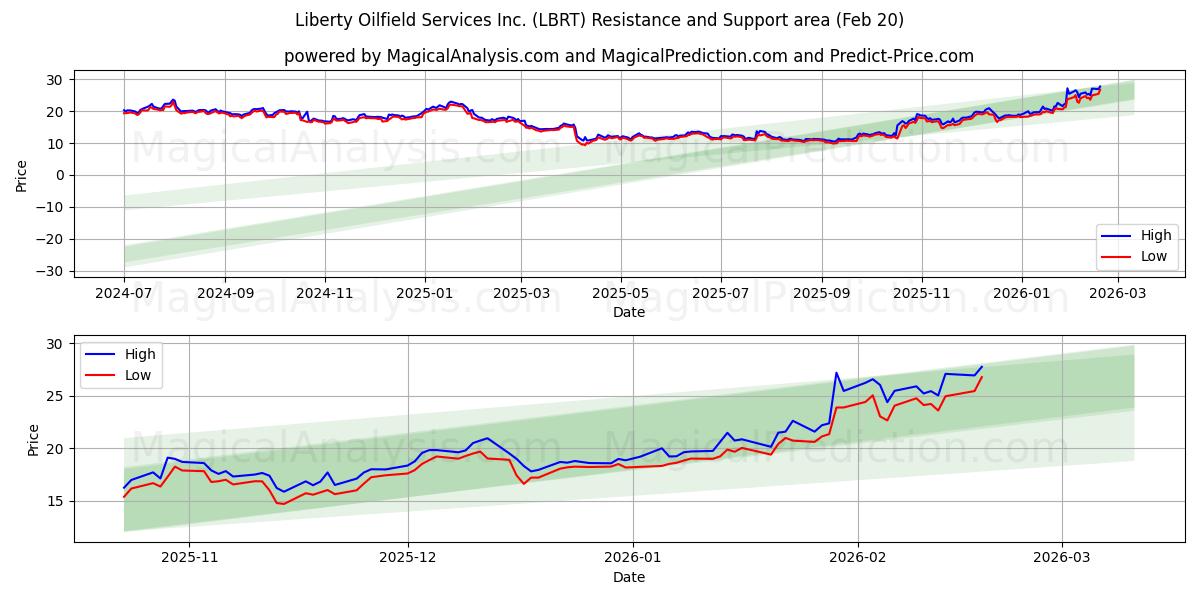Screen dimensions: 1200x600
Task: Click the -10 price tick on top chart
Action: coord(51,207)
